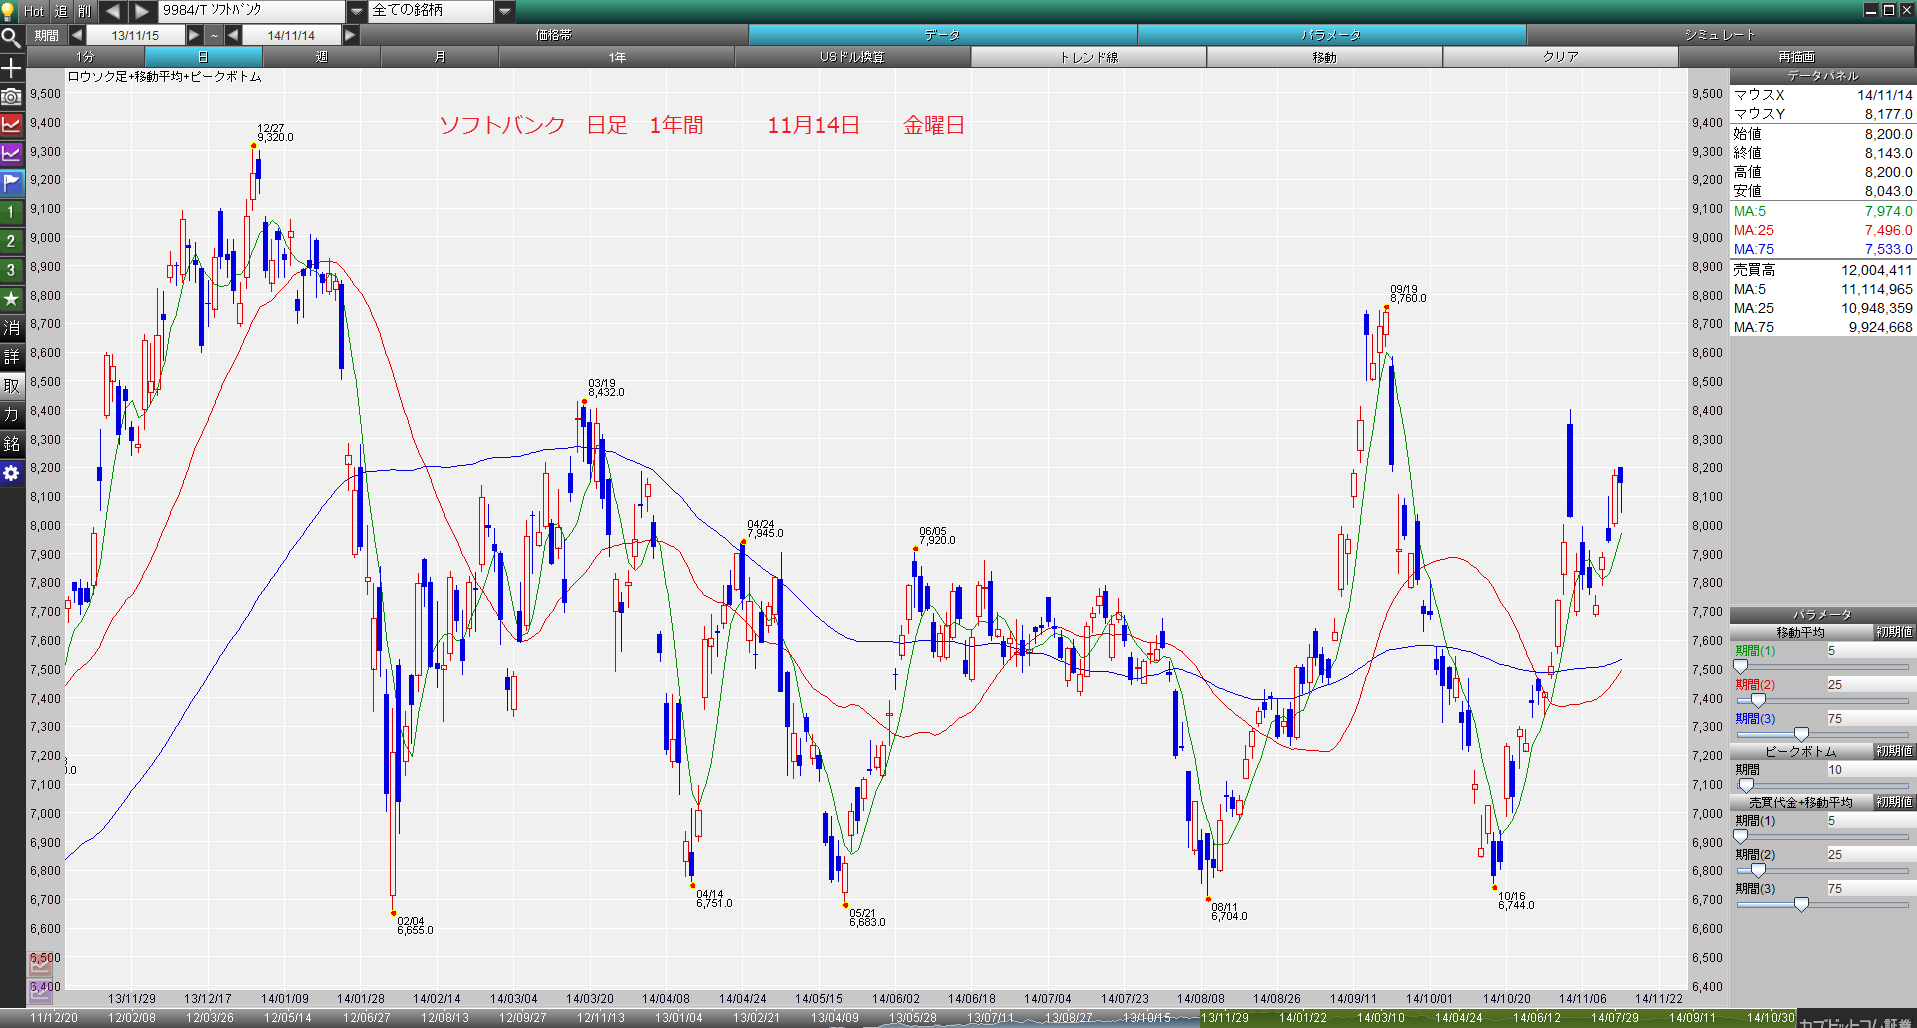Go to next stock with right arrow
Viewport: 1917px width, 1028px height.
[x=143, y=11]
